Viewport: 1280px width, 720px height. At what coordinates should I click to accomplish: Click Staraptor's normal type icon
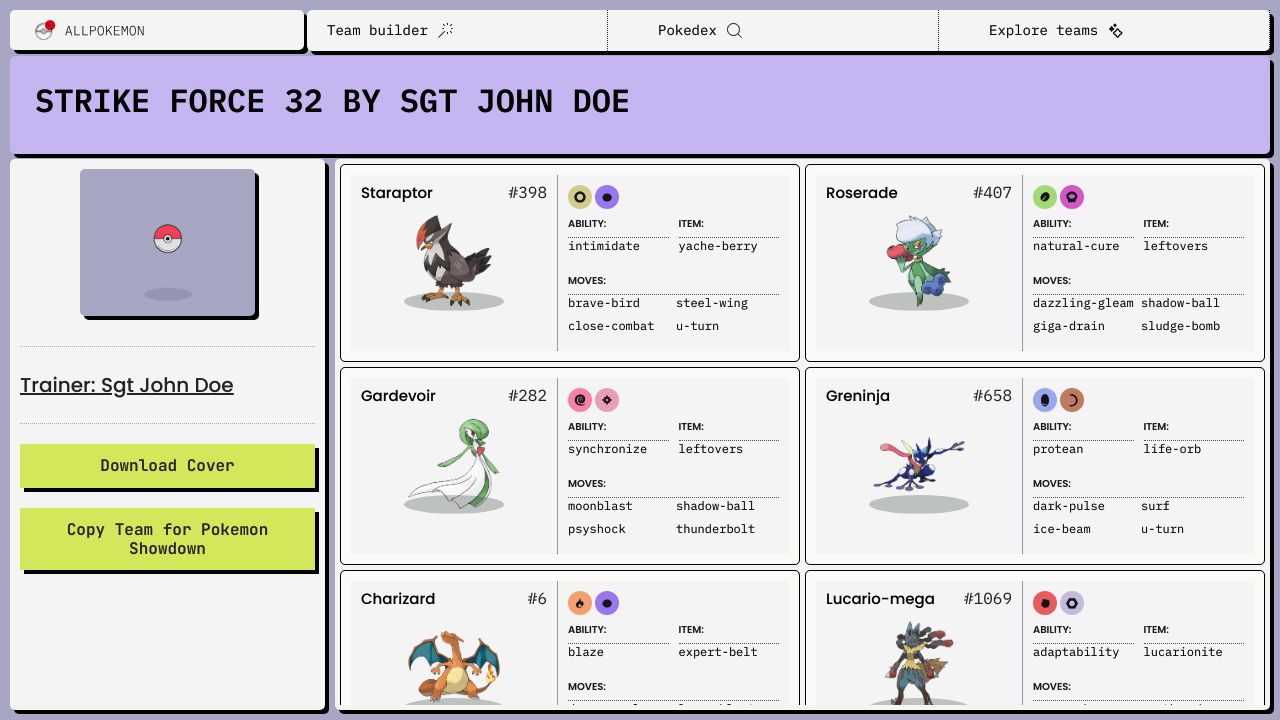(x=580, y=197)
